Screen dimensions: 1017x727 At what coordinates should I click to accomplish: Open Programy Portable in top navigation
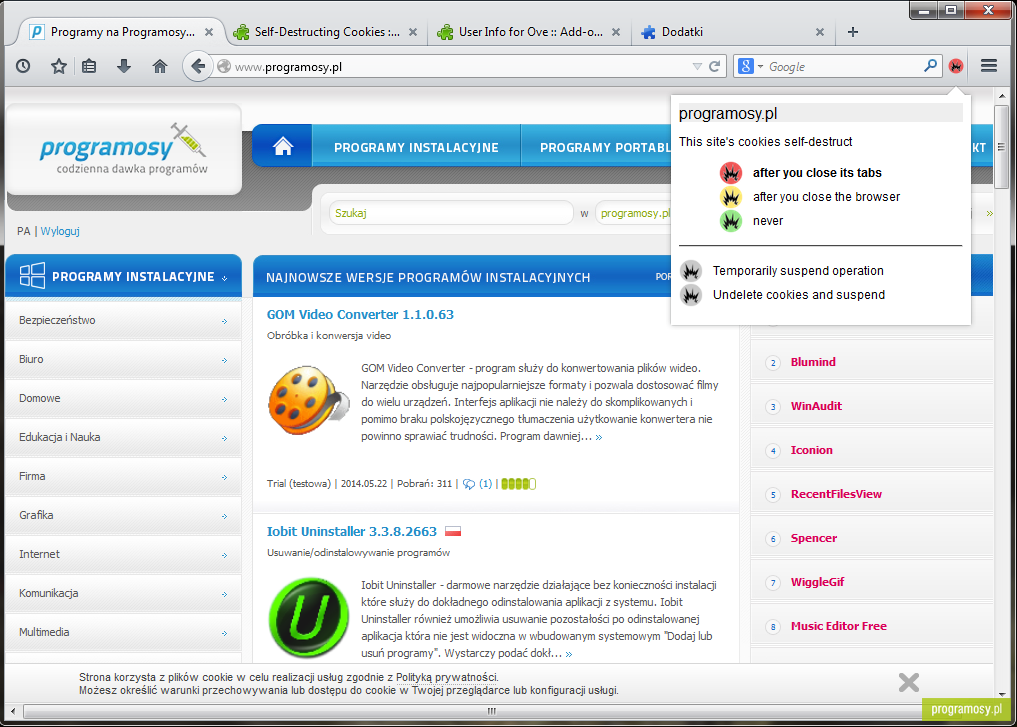[605, 147]
